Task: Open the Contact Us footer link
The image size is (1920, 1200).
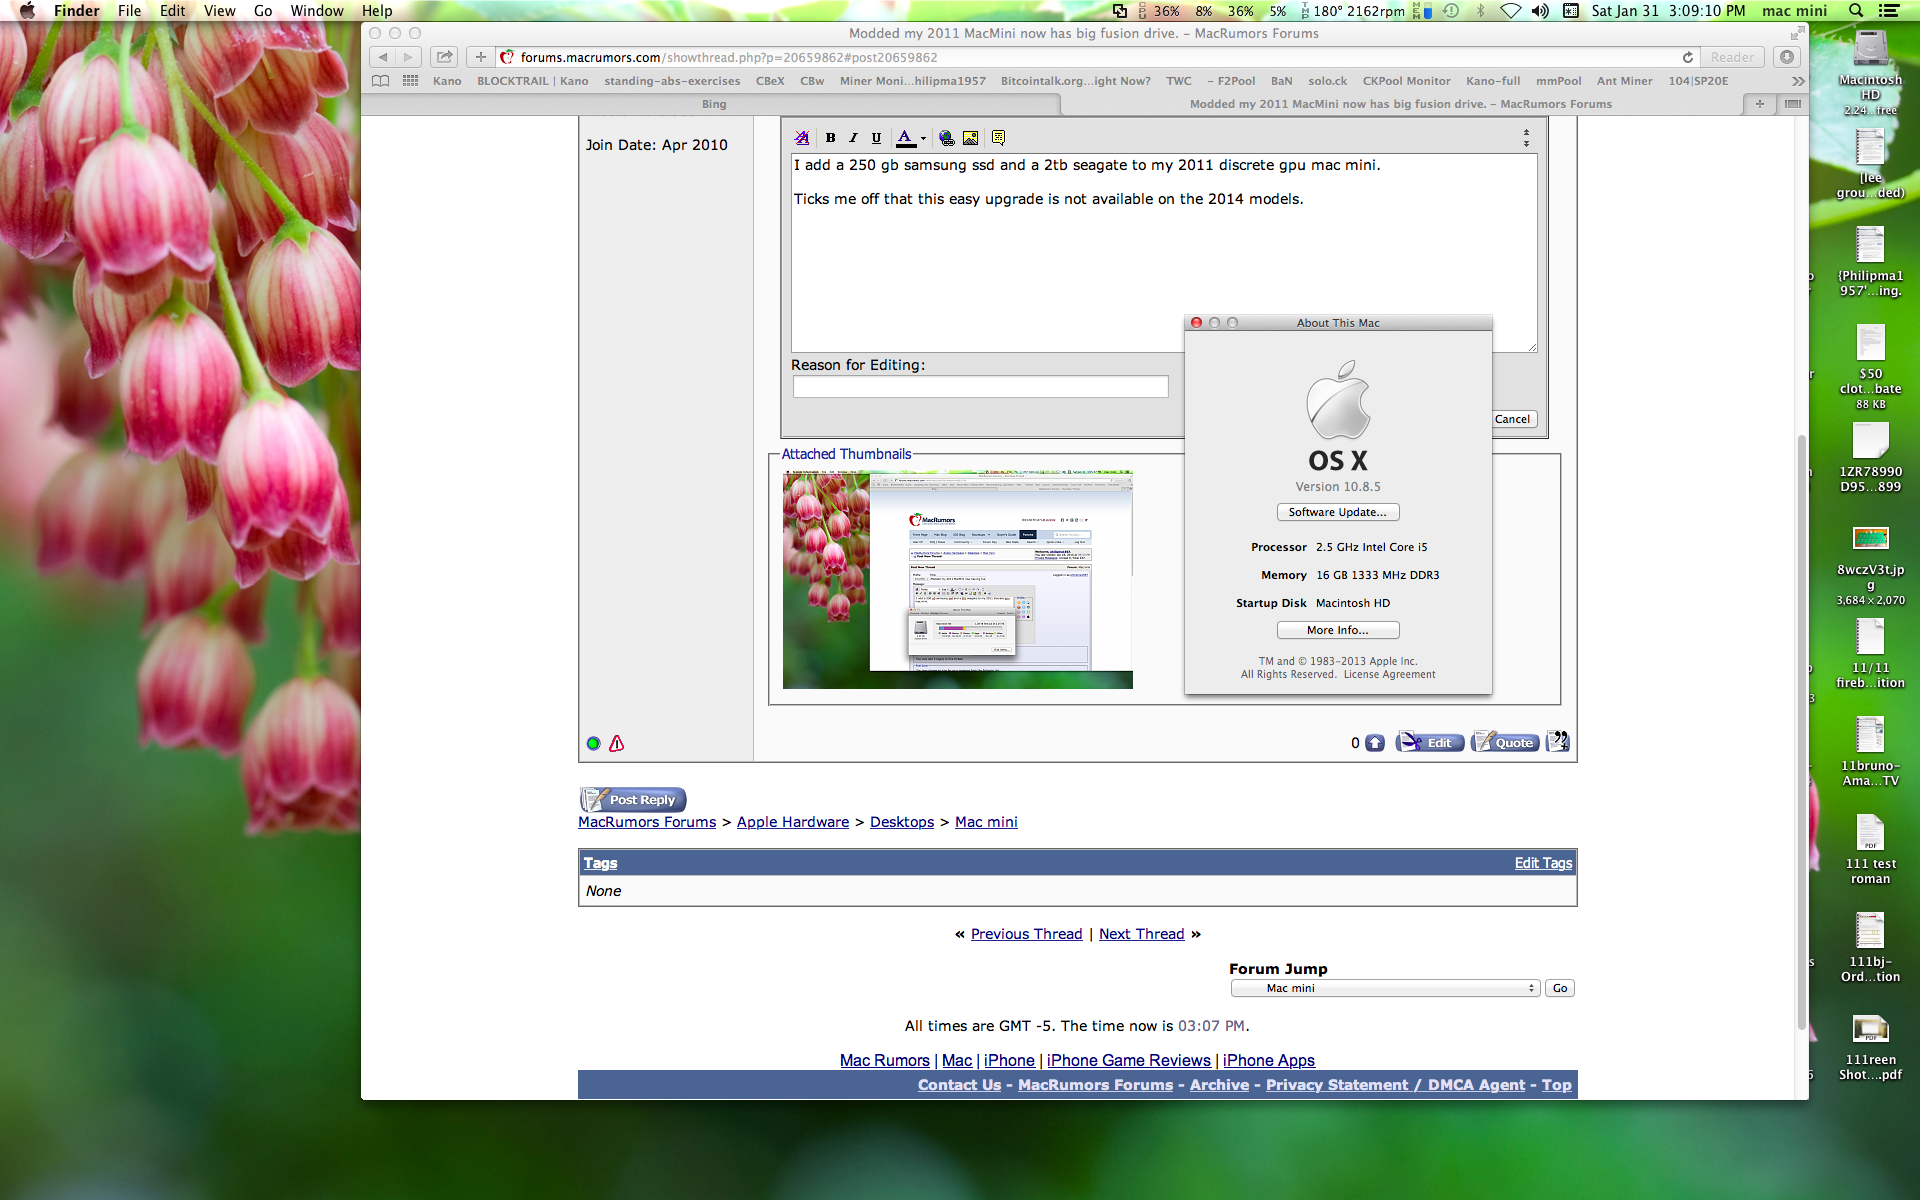Action: point(959,1085)
